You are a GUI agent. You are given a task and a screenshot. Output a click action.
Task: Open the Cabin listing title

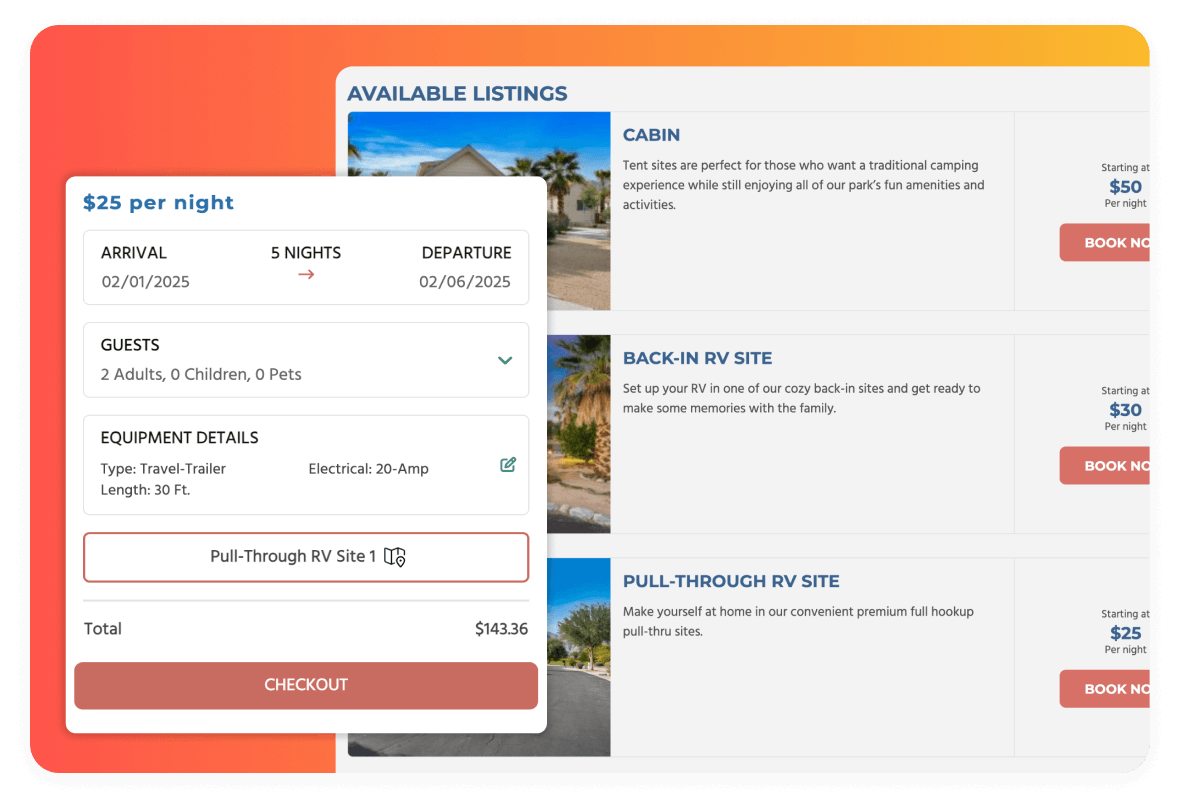point(651,135)
